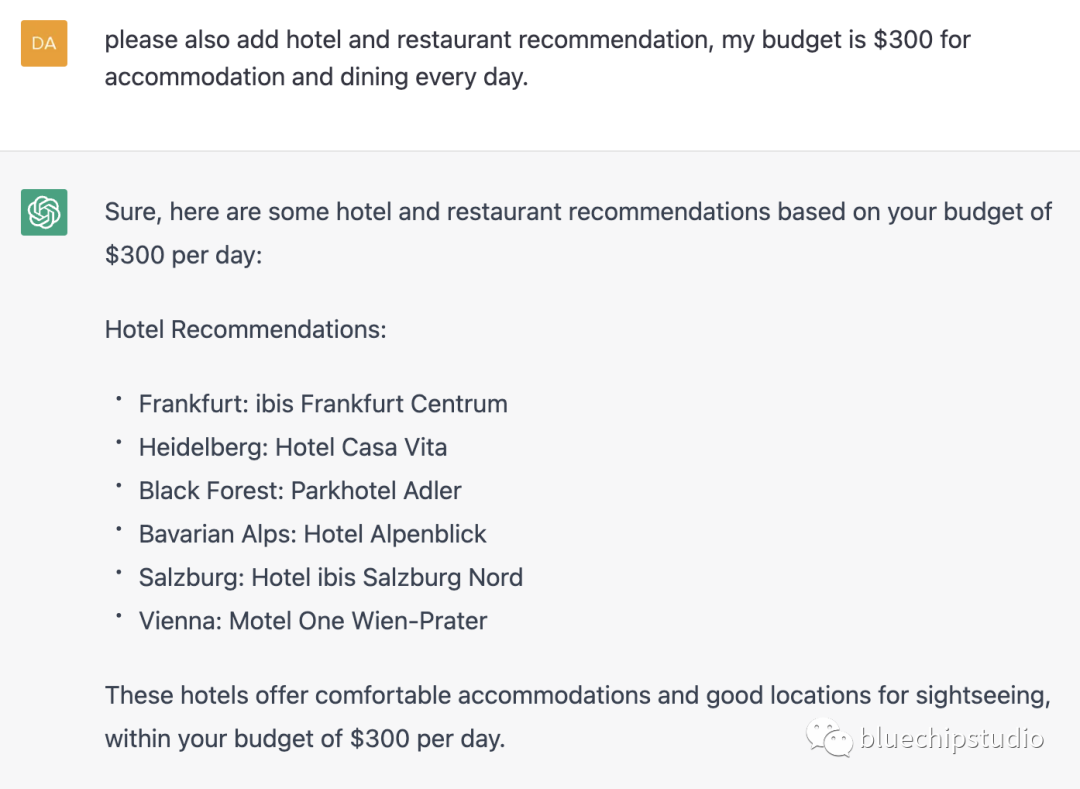Click the bullet point before Frankfurt
Screen dimensions: 1080x789
(x=118, y=399)
